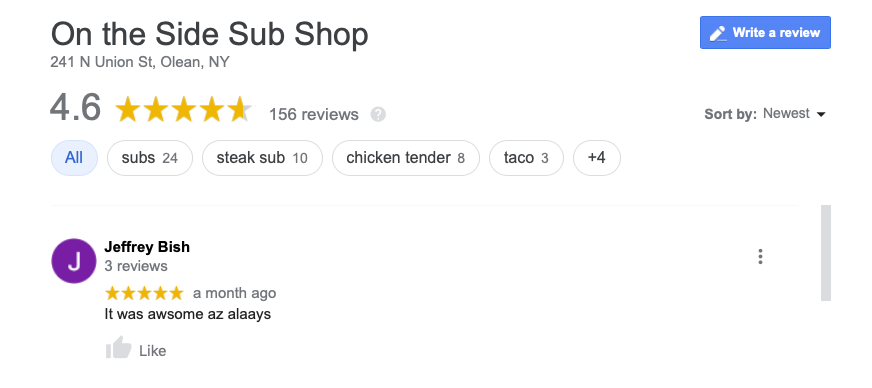Viewport: 872px width, 388px height.
Task: Expand more filters with the +4 chip
Action: tap(597, 158)
